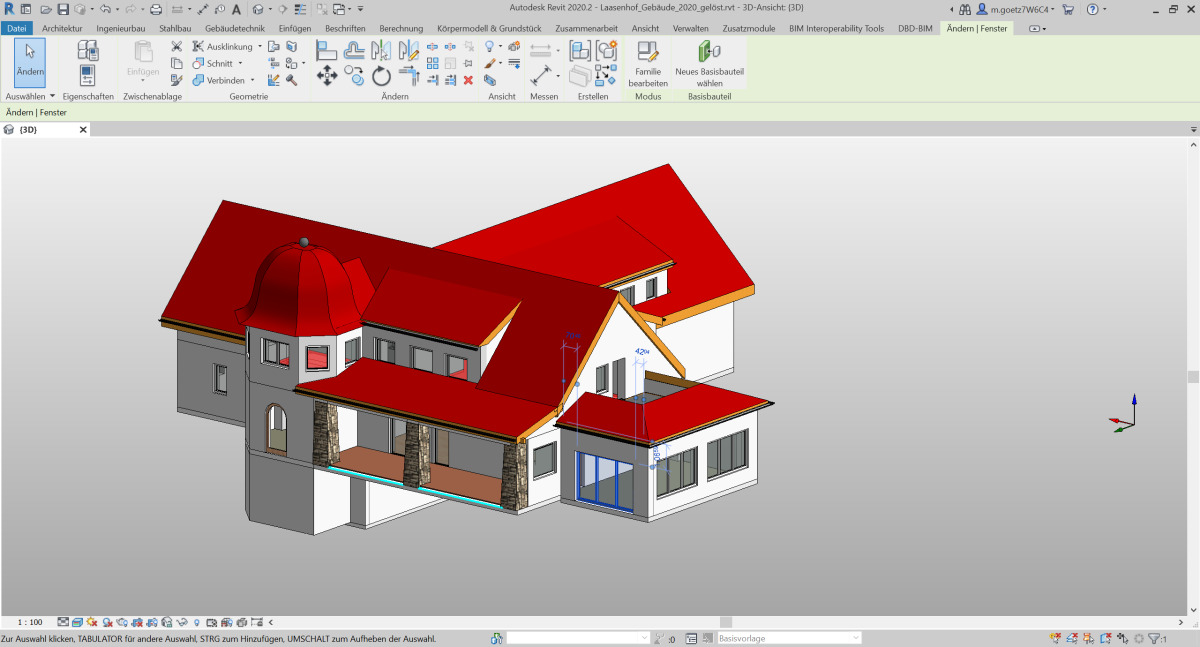Viewport: 1200px width, 647px height.
Task: Click the Familie bearbeiten button
Action: 647,66
